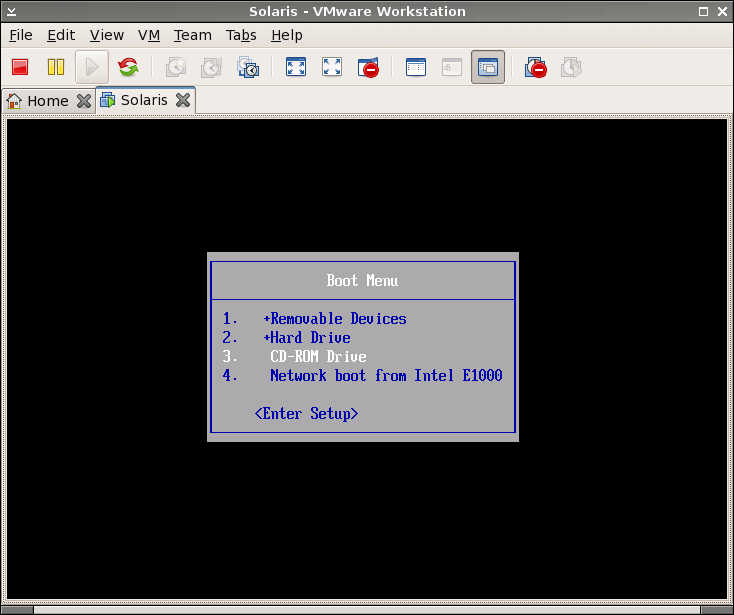Open the File menu
The height and width of the screenshot is (615, 734).
pyautogui.click(x=21, y=35)
